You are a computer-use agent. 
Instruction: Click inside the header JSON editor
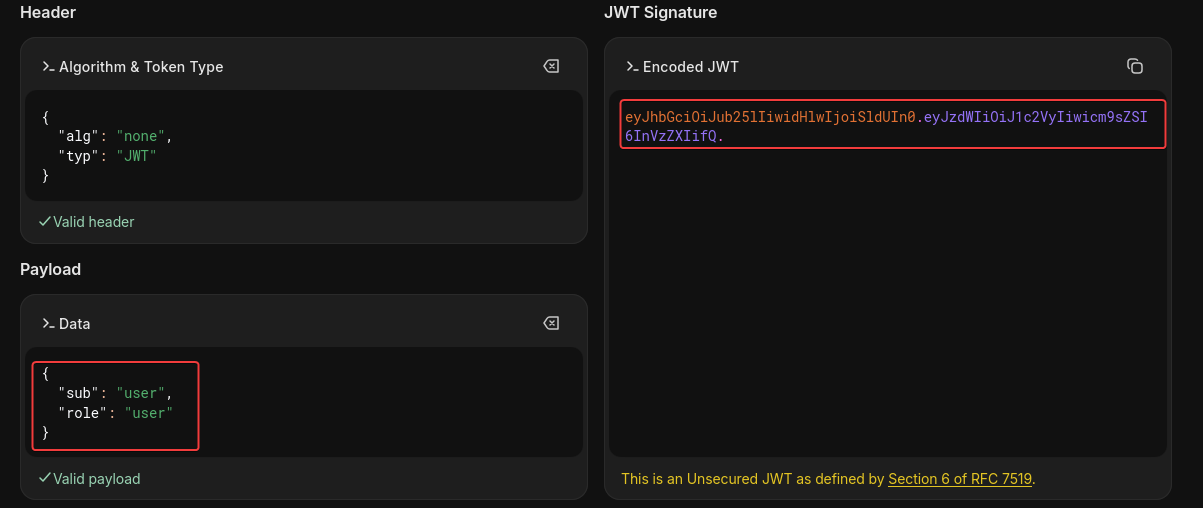(304, 146)
